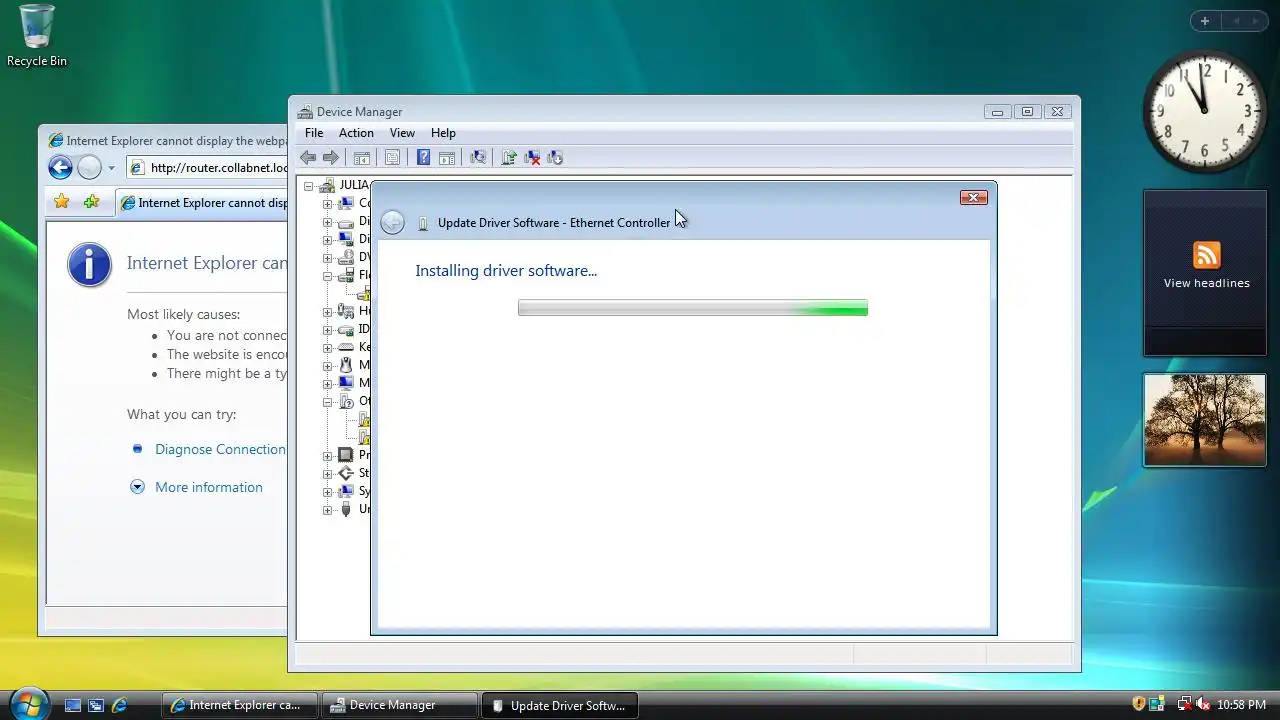Toggle the console tree toolbar icon in Device Manager
This screenshot has width=1280, height=720.
[362, 158]
